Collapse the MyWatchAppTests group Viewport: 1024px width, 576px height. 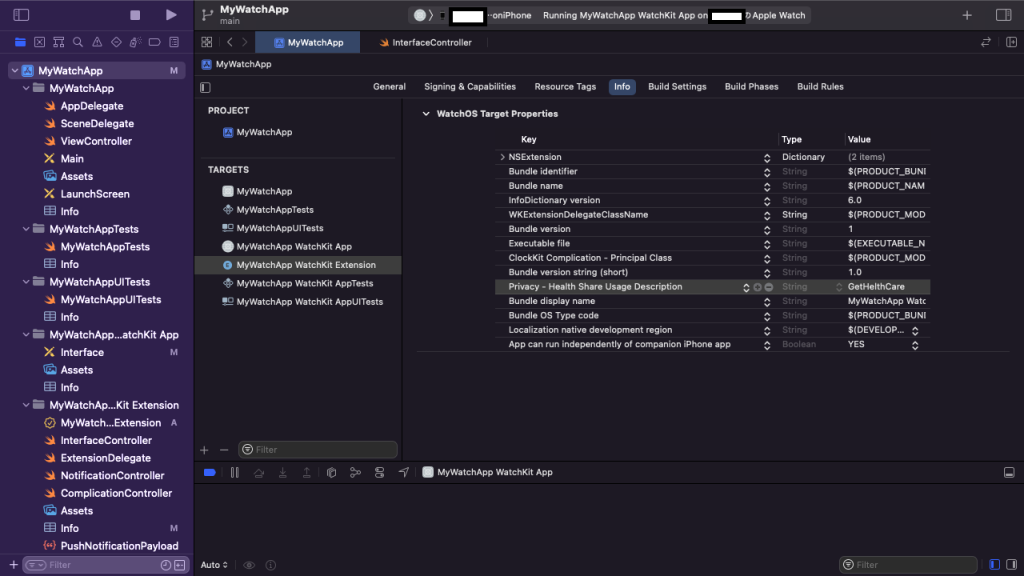pyautogui.click(x=26, y=229)
